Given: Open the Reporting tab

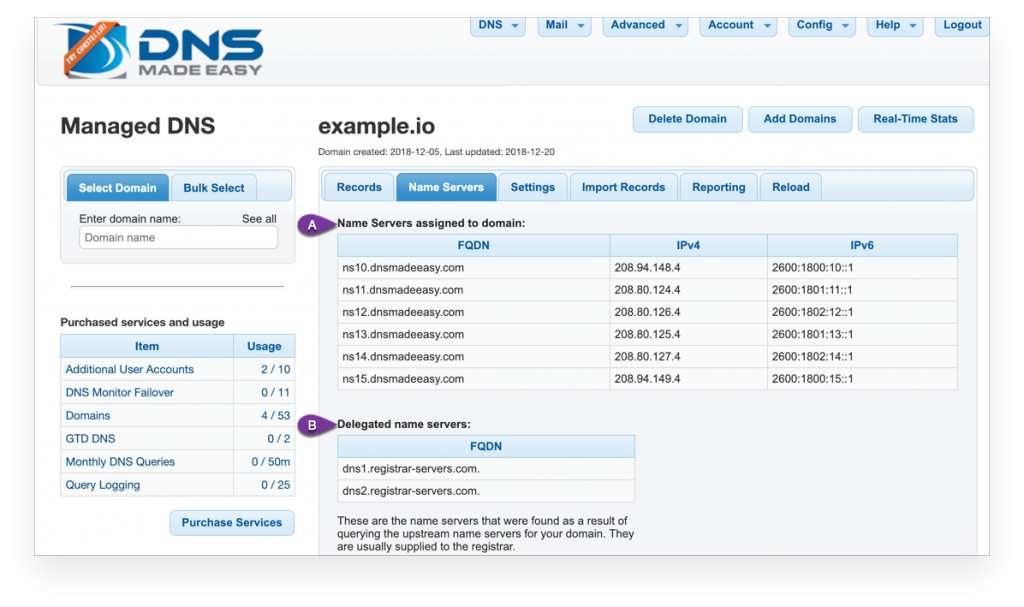Looking at the screenshot, I should pos(718,187).
